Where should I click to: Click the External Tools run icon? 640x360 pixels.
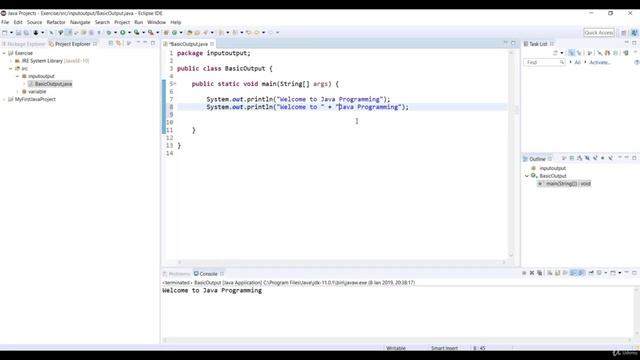(x=151, y=33)
